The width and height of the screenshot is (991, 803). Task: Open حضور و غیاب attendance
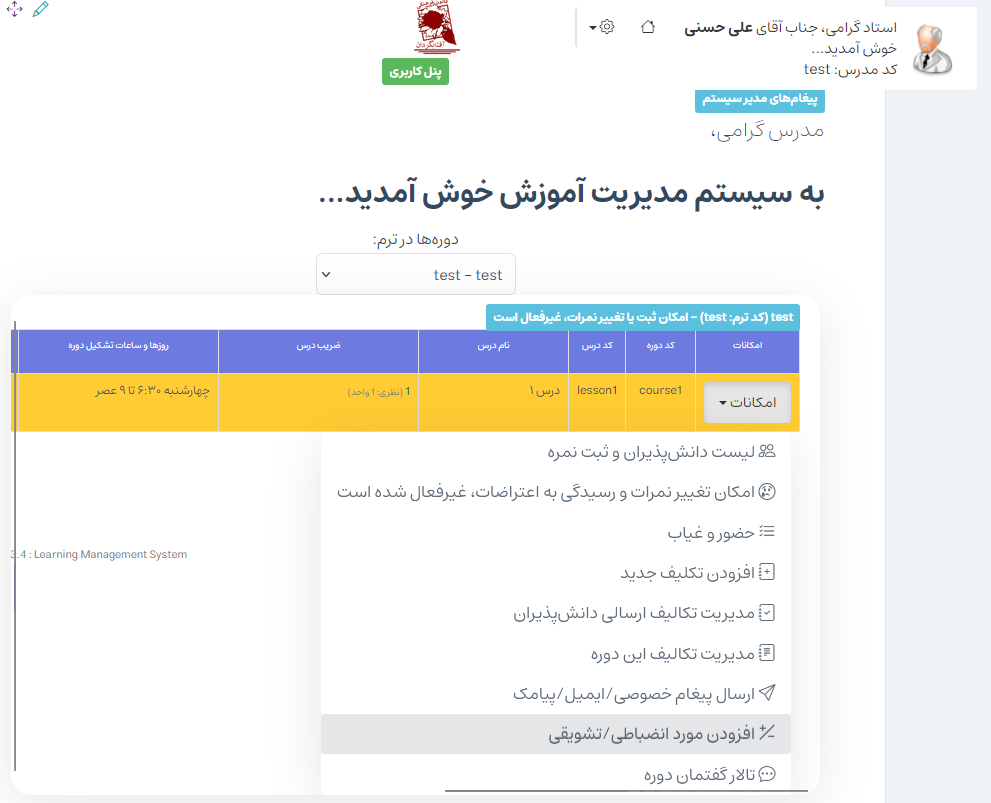coord(556,532)
